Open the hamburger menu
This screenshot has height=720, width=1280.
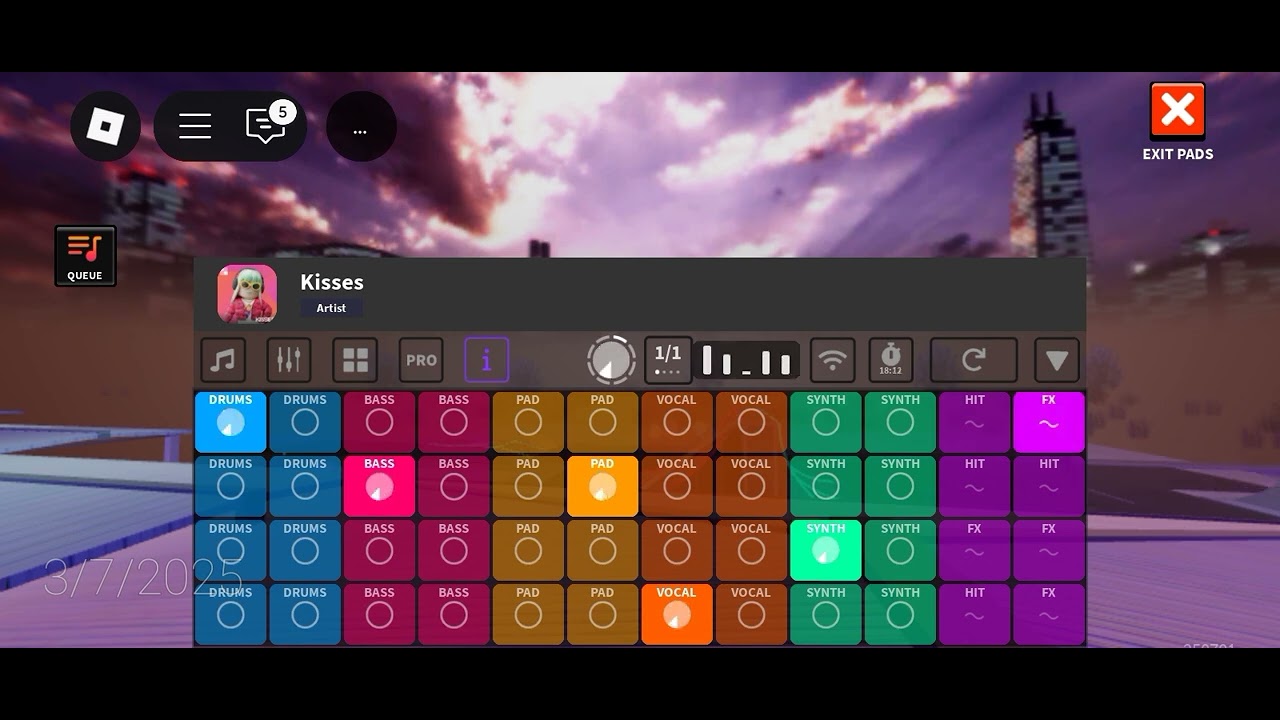coord(195,126)
